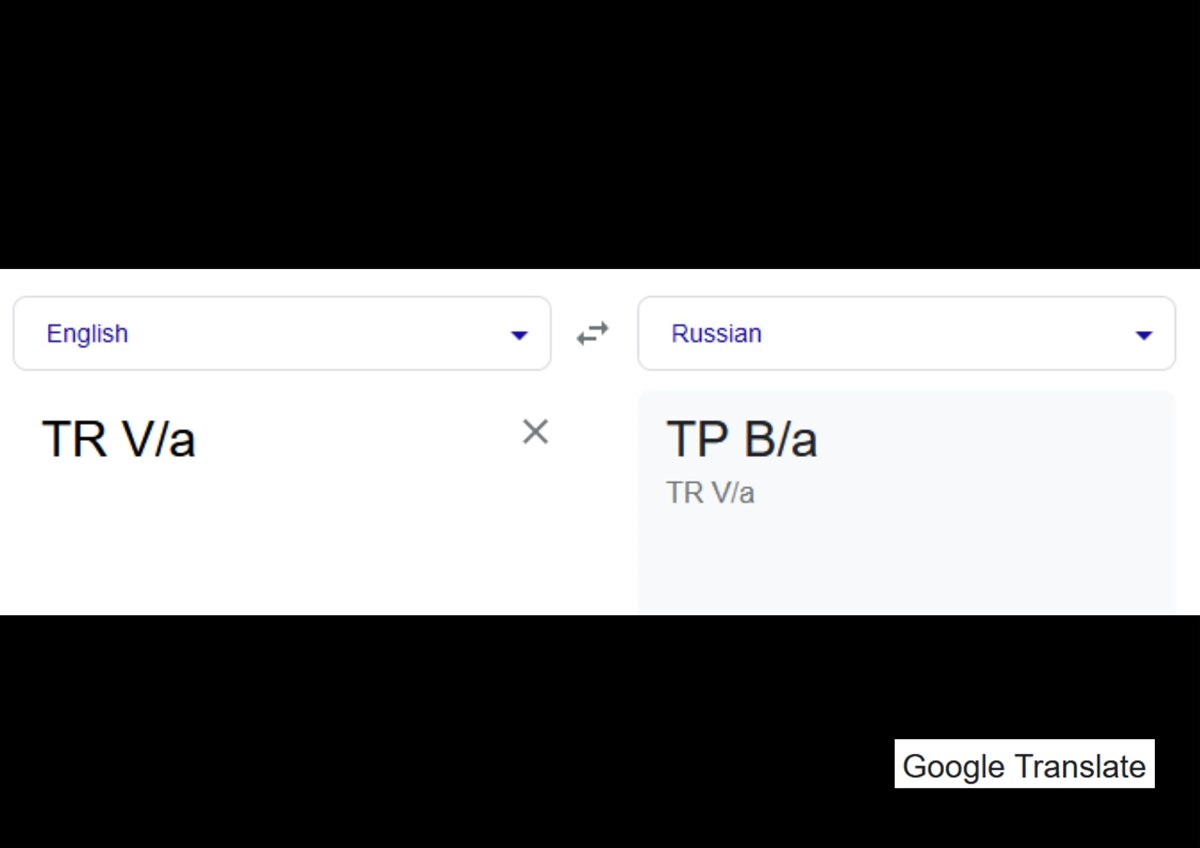Place cursor after "V/a" in source box

[x=197, y=439]
